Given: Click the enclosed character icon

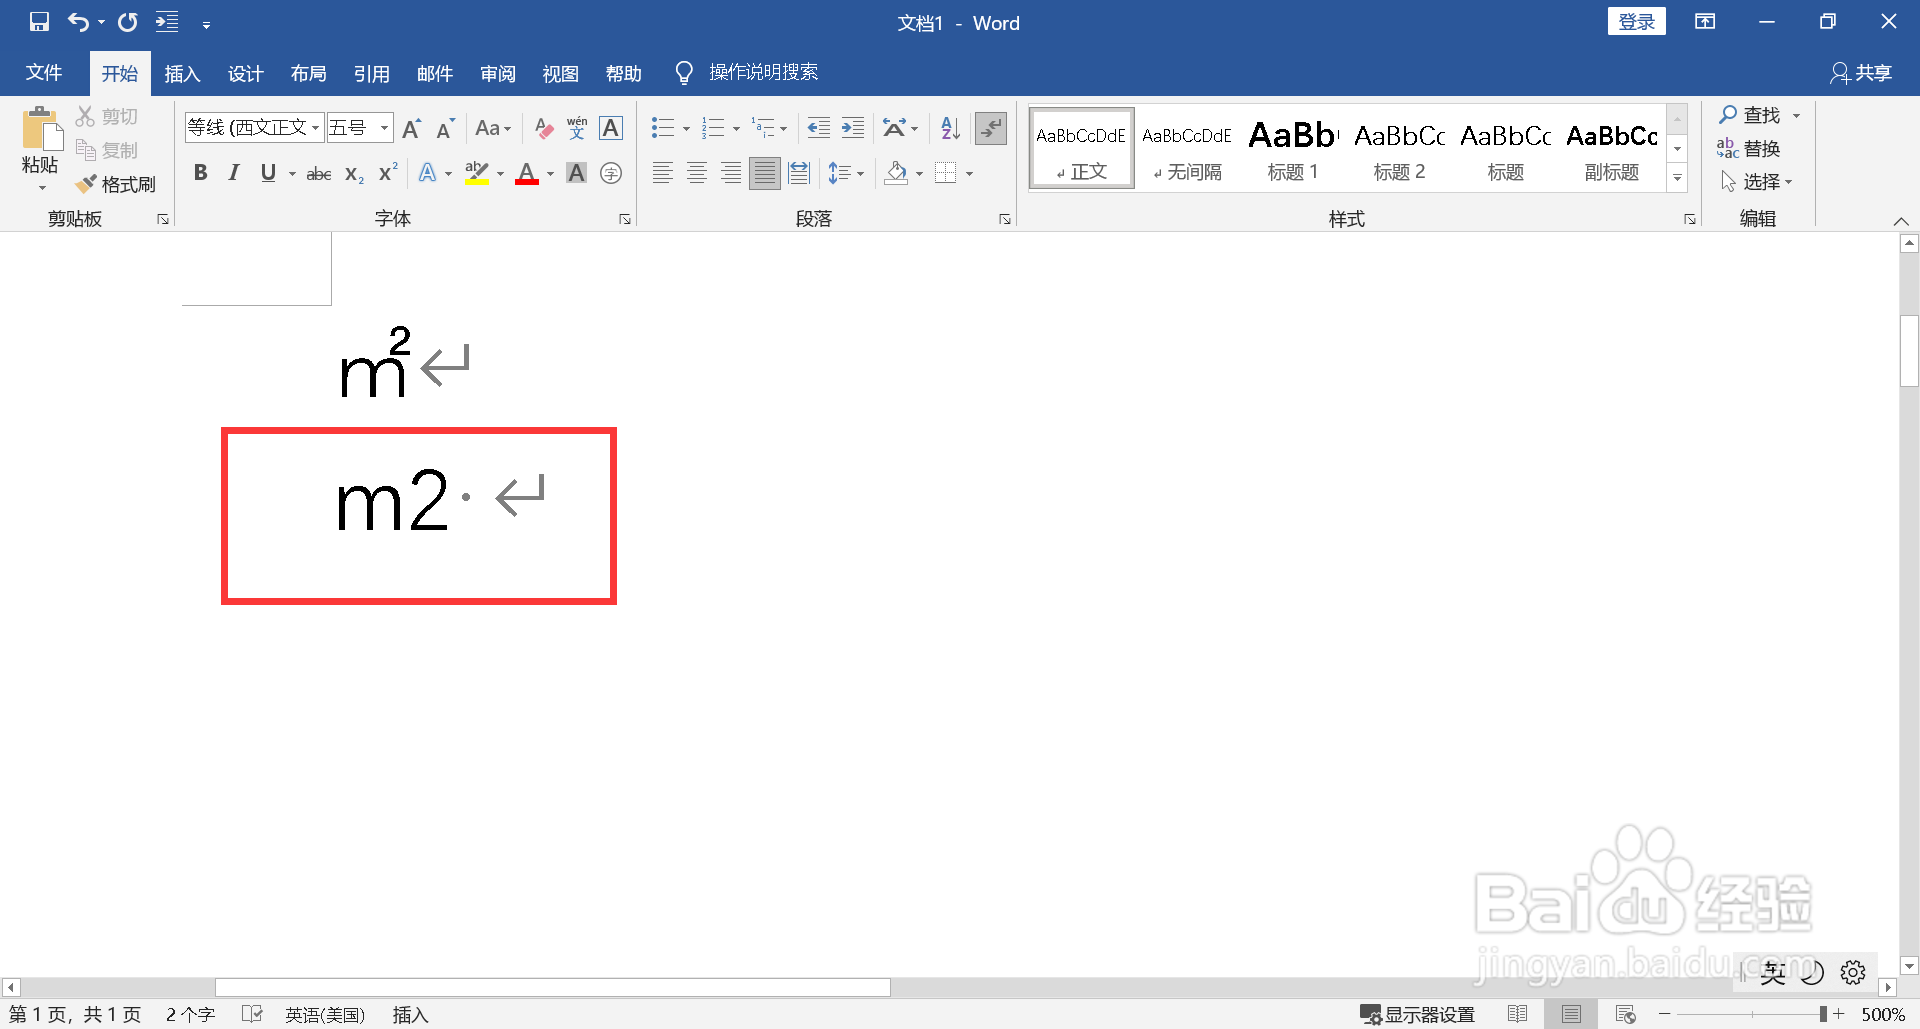Looking at the screenshot, I should pyautogui.click(x=611, y=174).
